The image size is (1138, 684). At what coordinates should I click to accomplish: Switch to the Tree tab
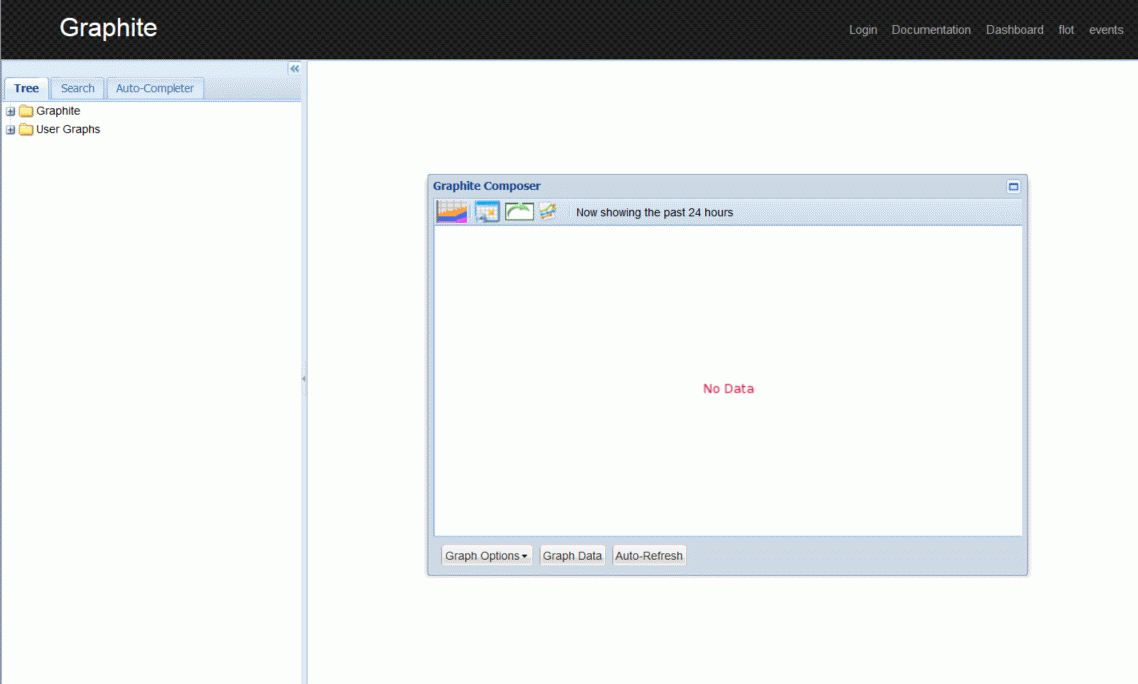coord(26,88)
